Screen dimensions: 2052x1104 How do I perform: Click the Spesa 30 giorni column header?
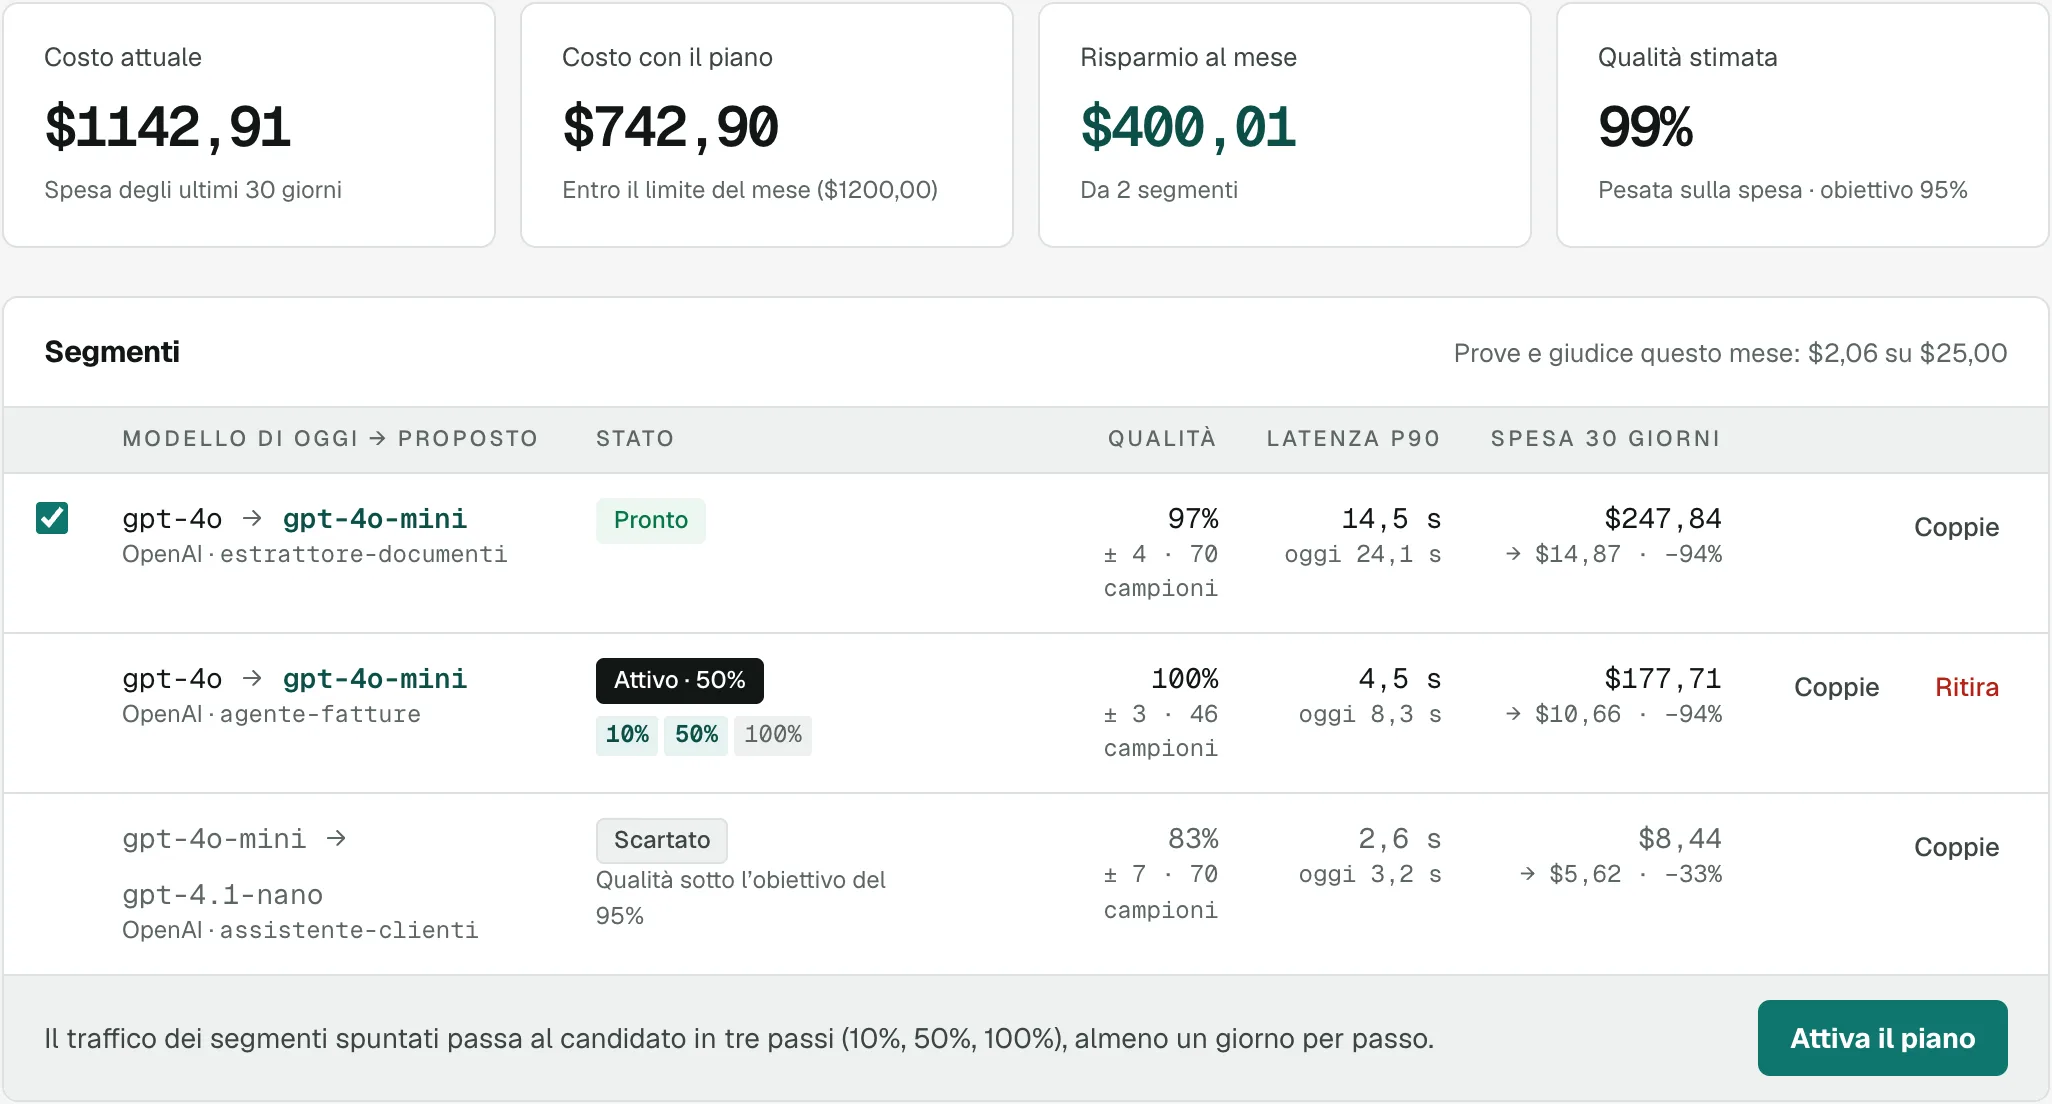(x=1606, y=438)
